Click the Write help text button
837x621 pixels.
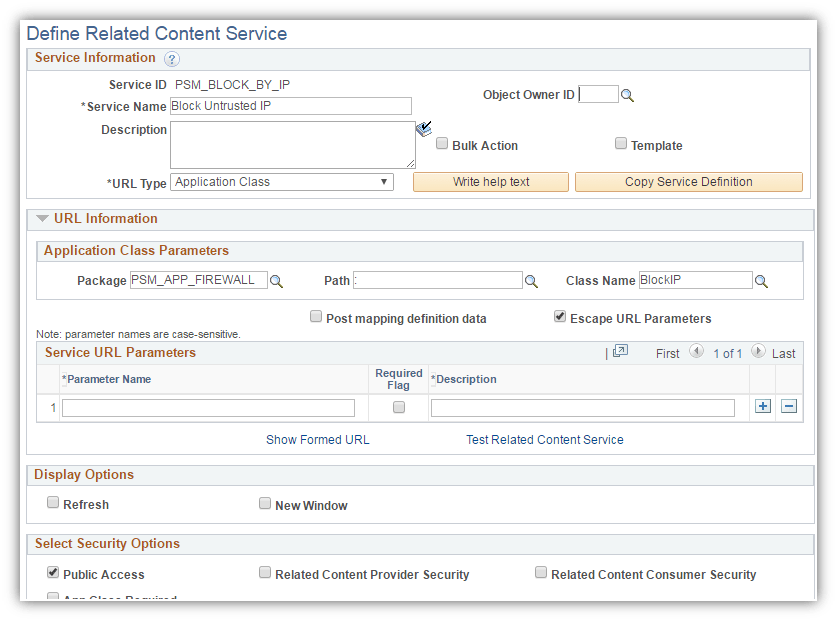click(x=490, y=181)
